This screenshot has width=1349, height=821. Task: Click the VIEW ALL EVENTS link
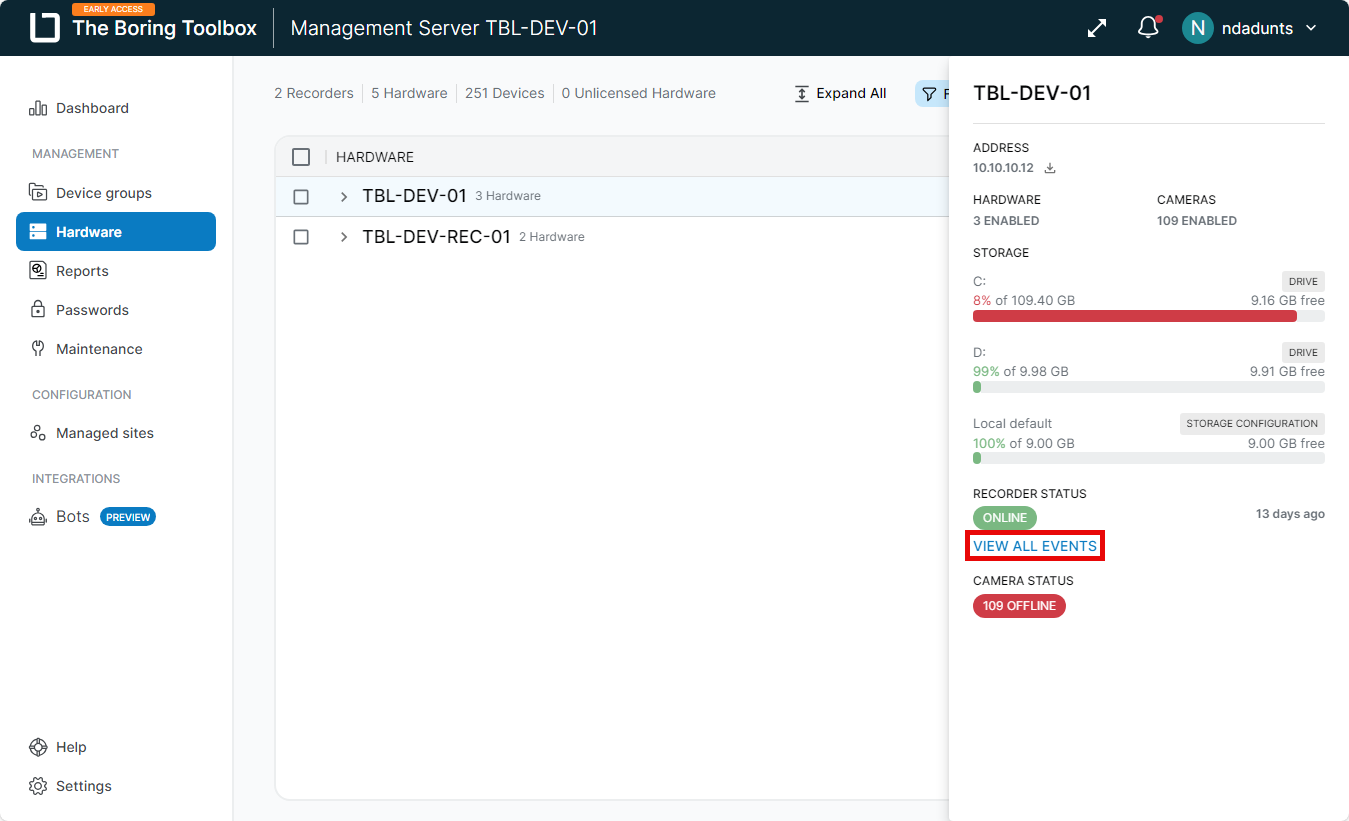[1035, 546]
